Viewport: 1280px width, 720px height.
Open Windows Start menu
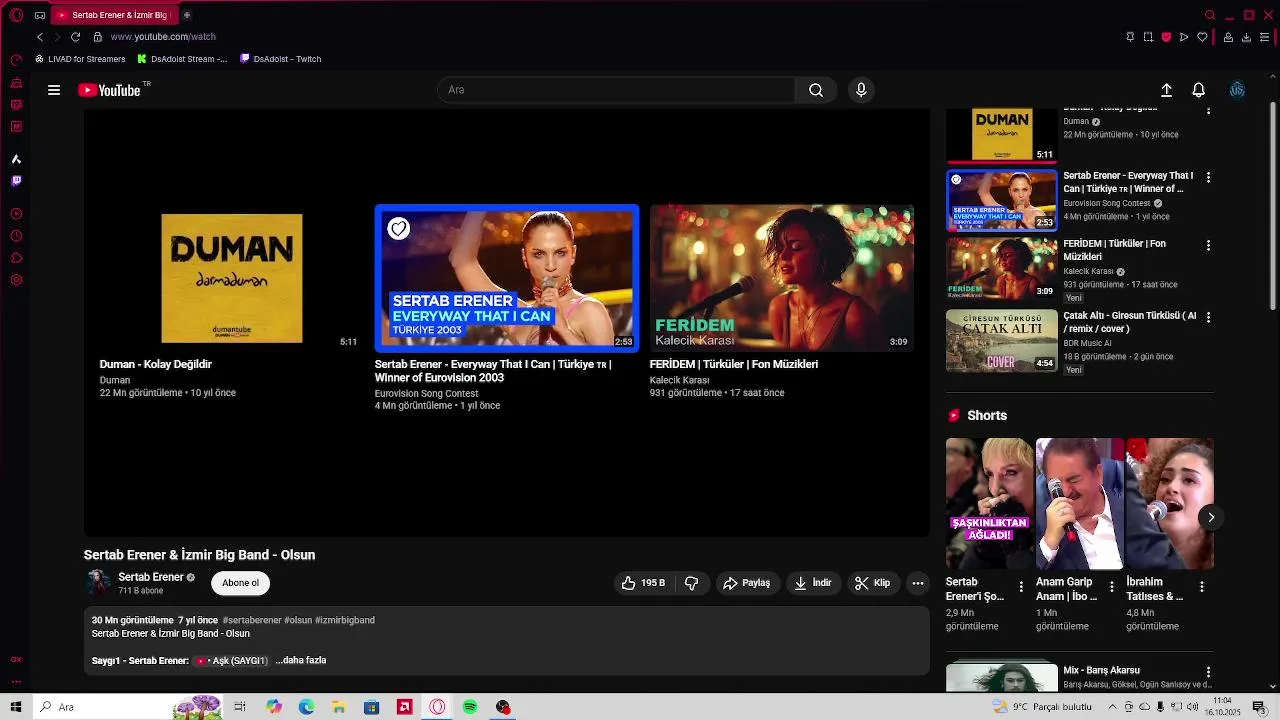pos(16,707)
